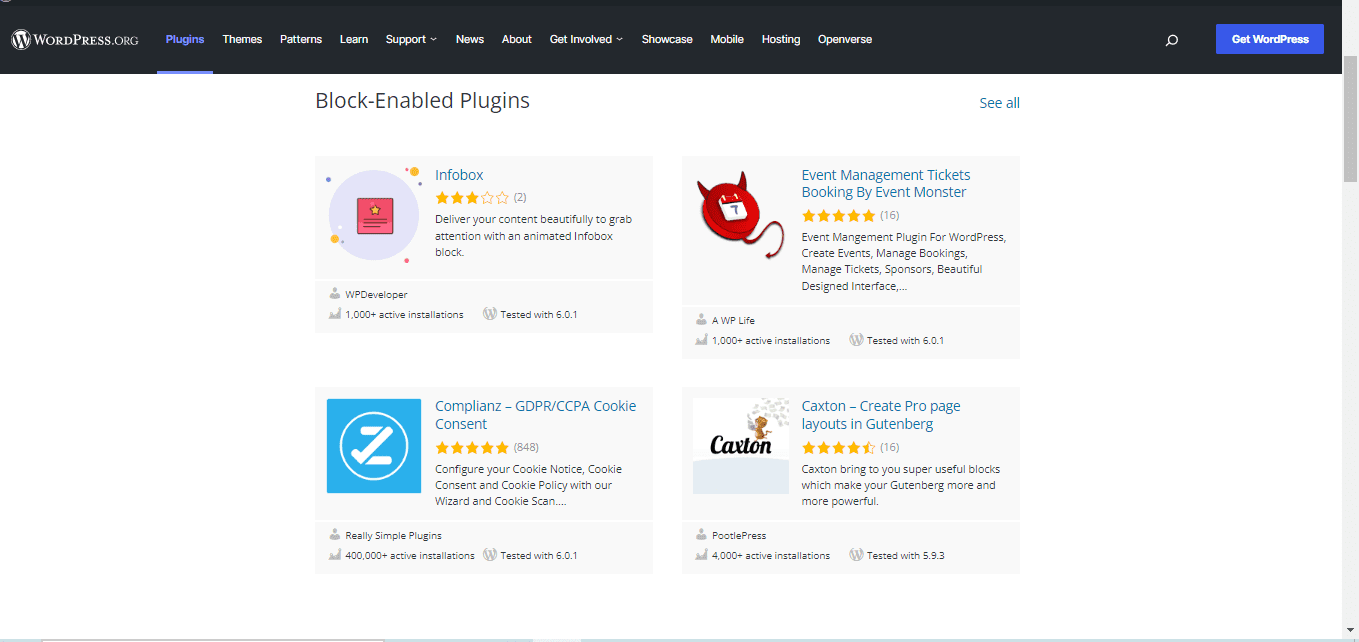Select the Learn menu item
This screenshot has width=1359, height=642.
(x=354, y=40)
